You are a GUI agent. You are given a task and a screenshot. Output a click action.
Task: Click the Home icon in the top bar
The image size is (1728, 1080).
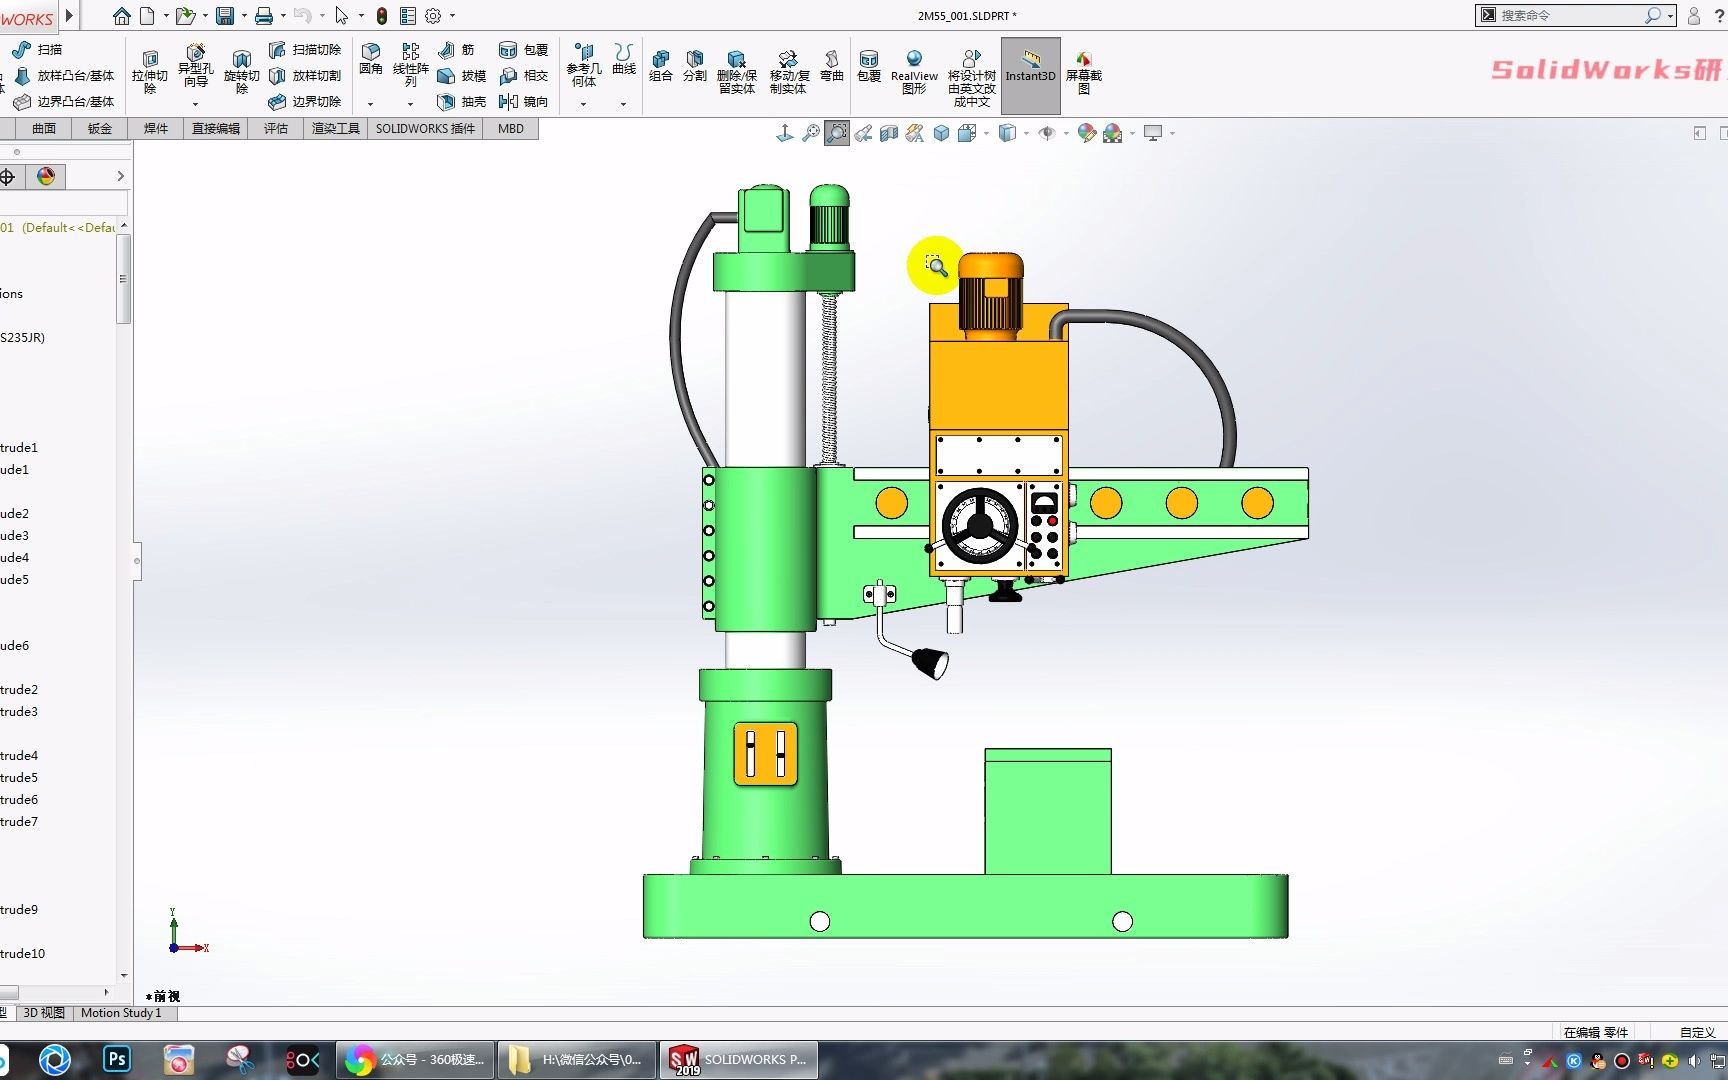click(121, 16)
